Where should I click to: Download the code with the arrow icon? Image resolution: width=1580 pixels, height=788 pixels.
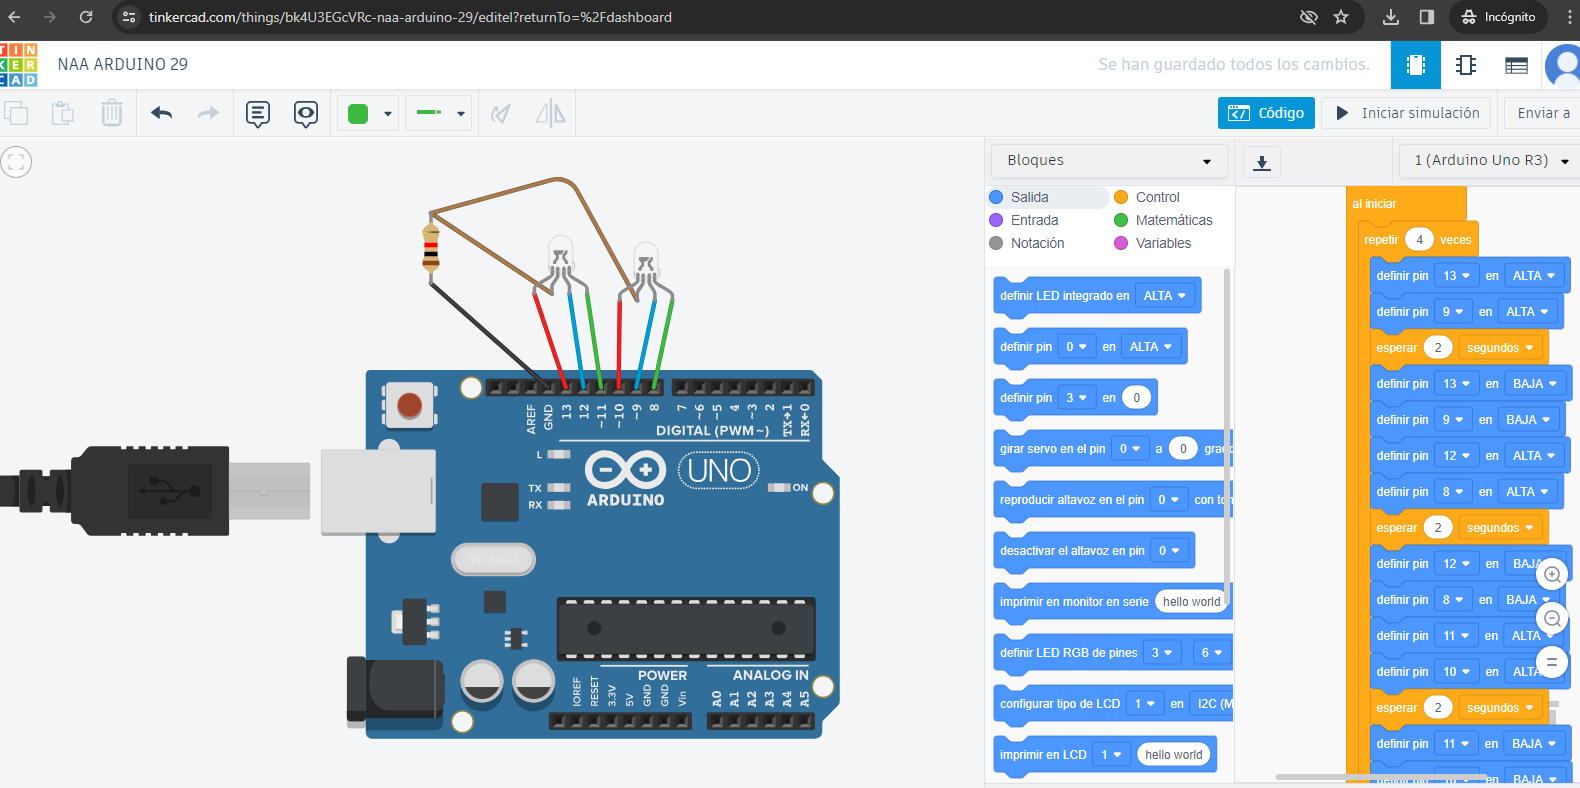coord(1262,162)
